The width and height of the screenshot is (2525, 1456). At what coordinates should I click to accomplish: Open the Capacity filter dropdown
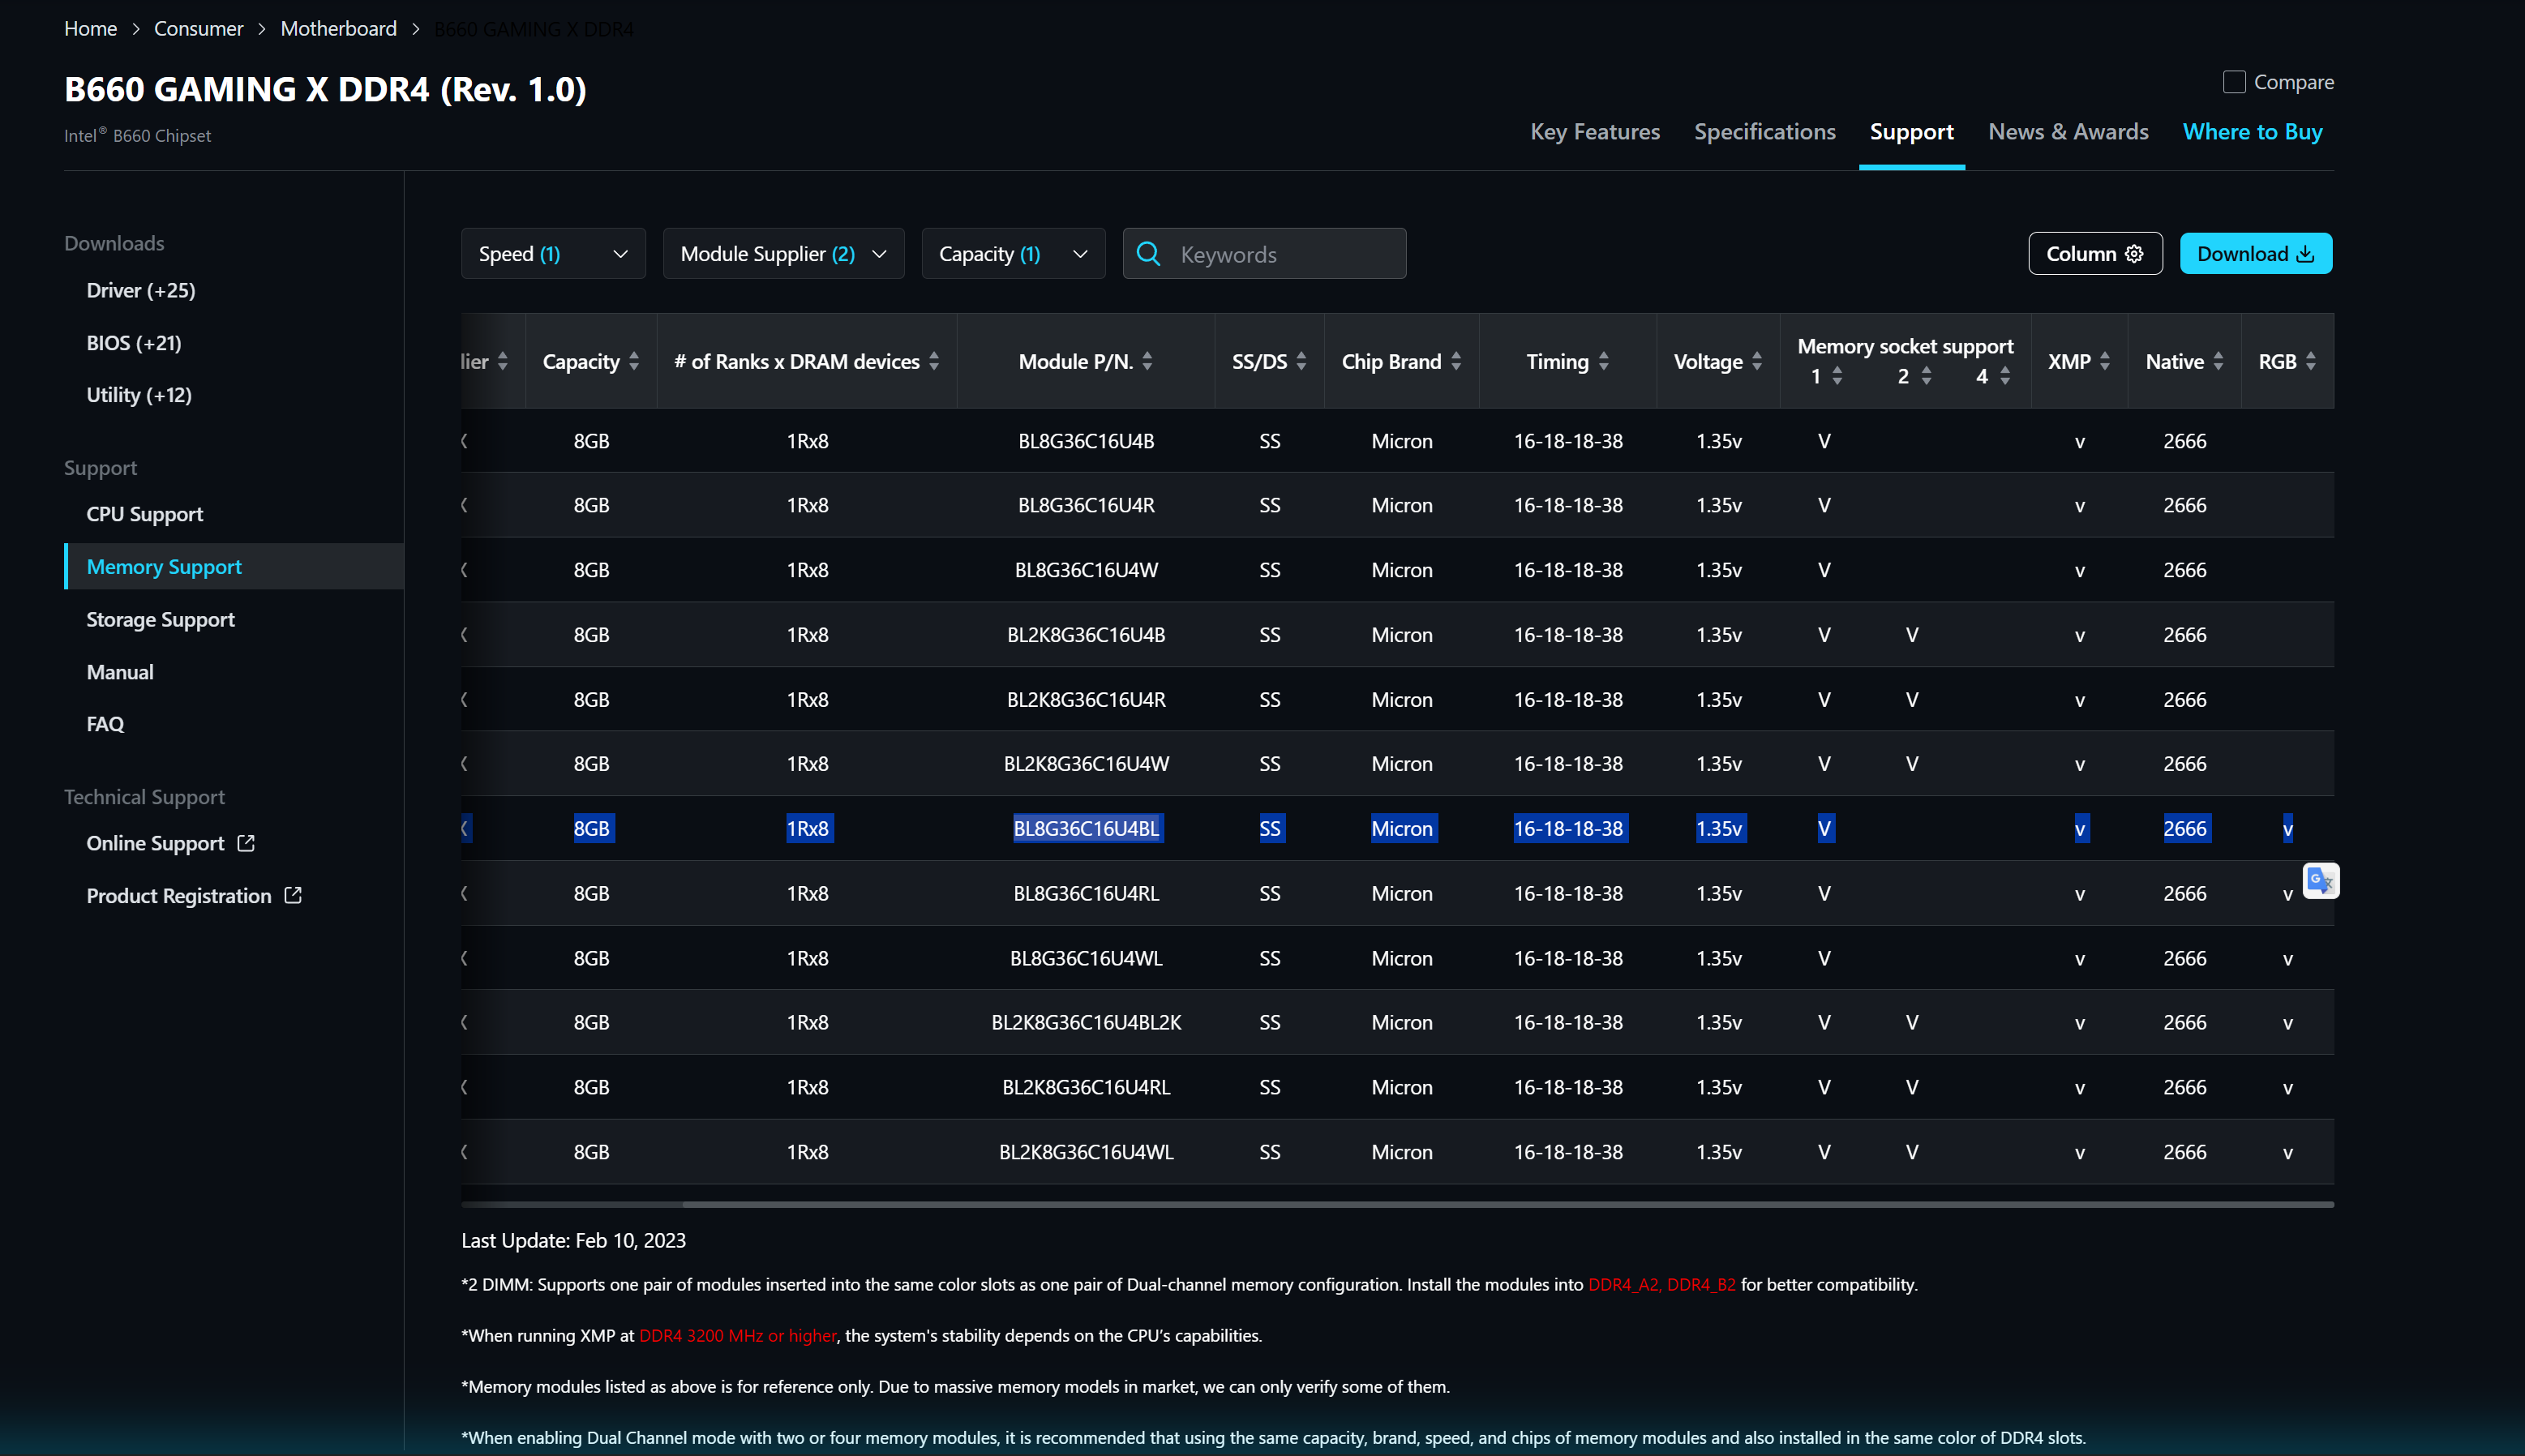click(1013, 254)
